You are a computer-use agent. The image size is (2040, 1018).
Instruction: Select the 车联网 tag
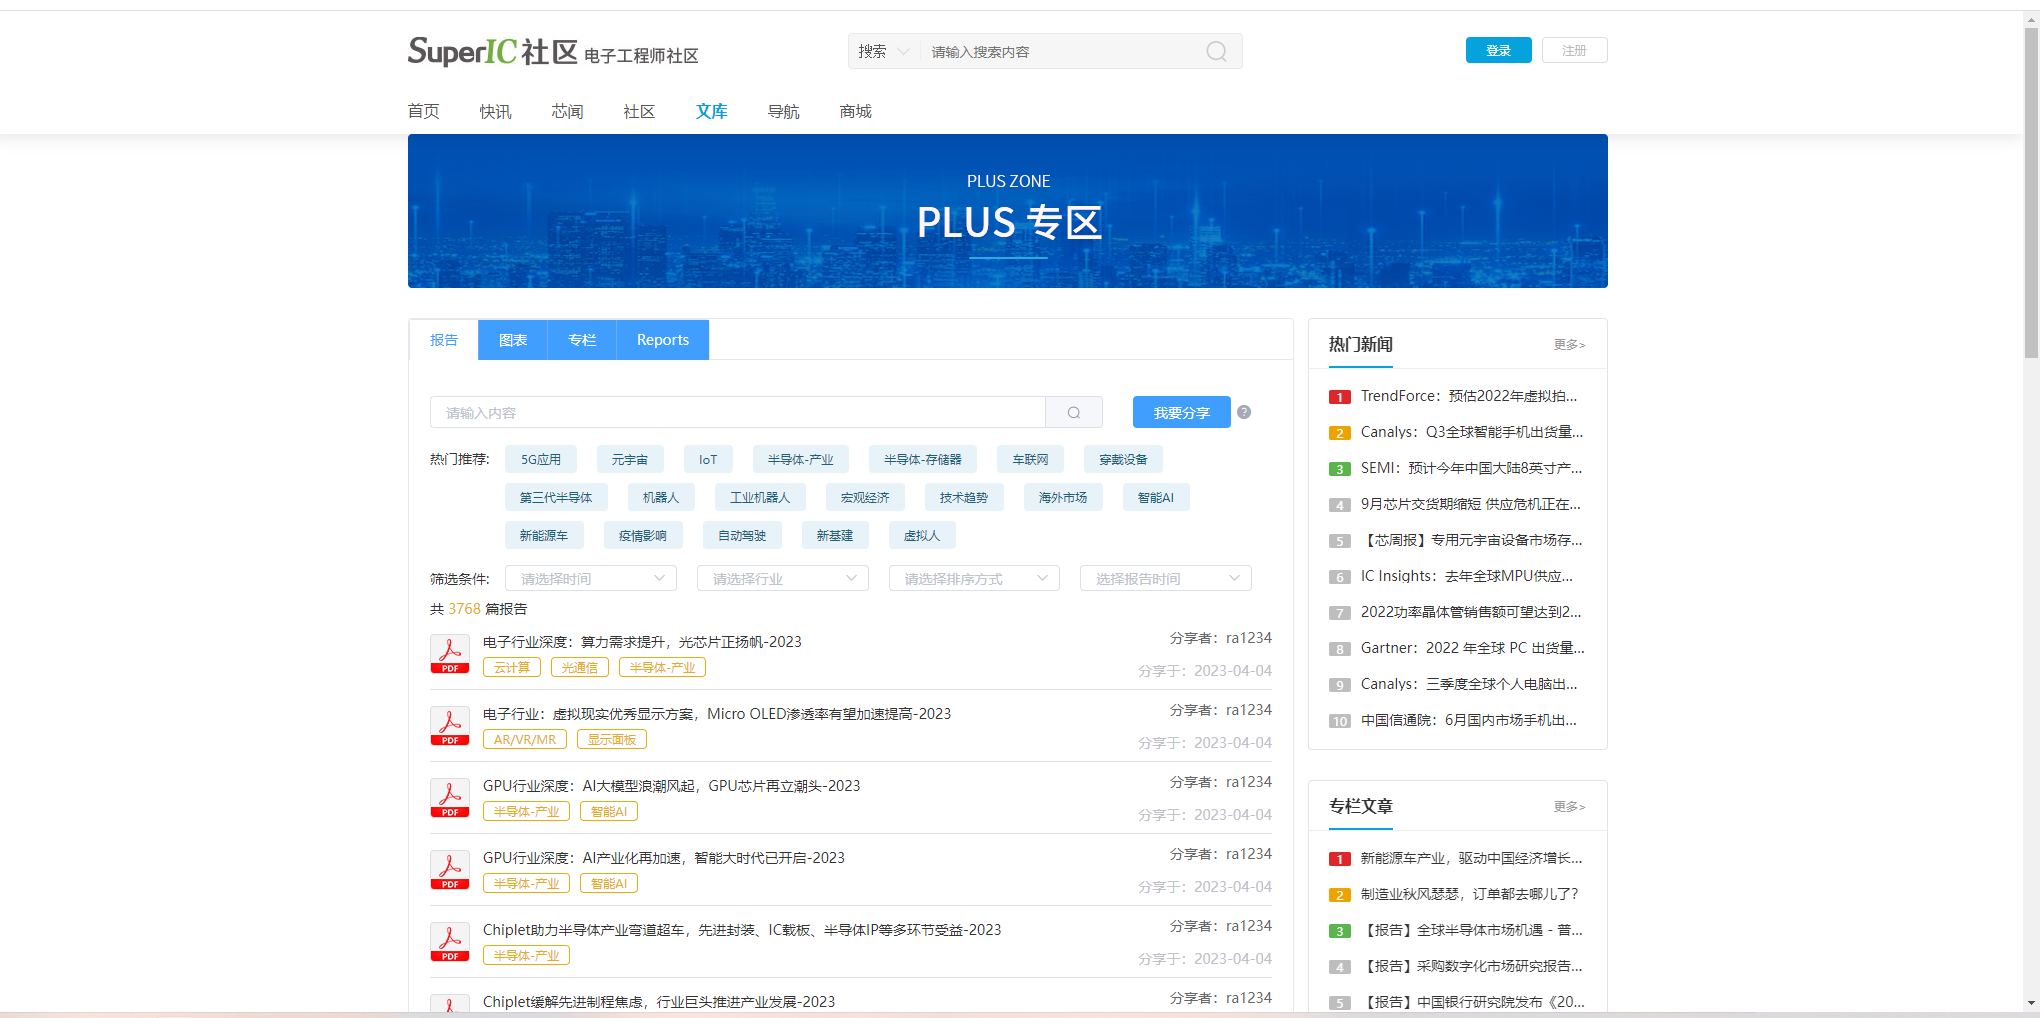click(1030, 459)
